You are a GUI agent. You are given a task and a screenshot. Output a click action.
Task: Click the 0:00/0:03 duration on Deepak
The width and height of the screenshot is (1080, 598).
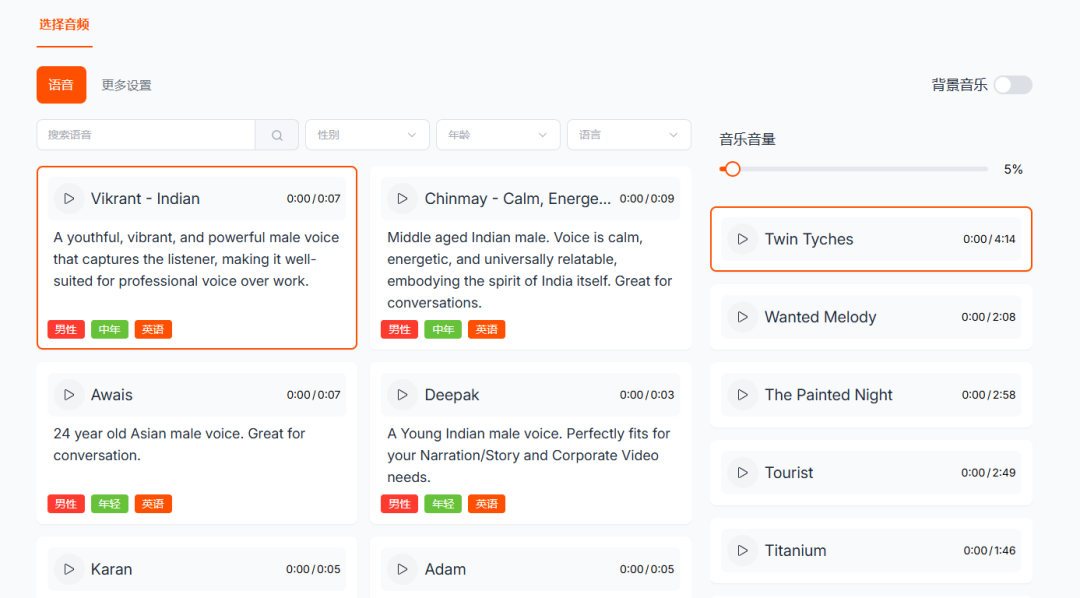(647, 395)
